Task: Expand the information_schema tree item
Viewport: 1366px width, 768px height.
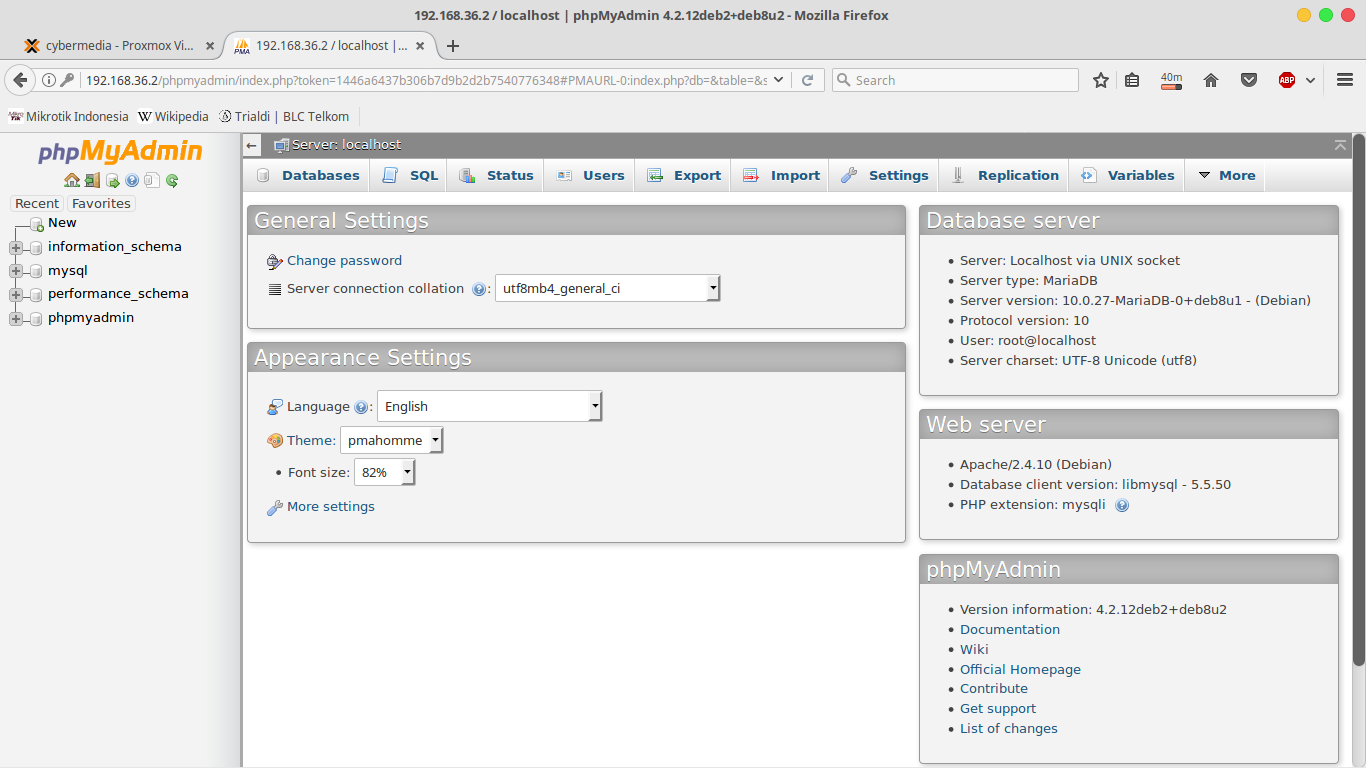Action: pyautogui.click(x=14, y=246)
